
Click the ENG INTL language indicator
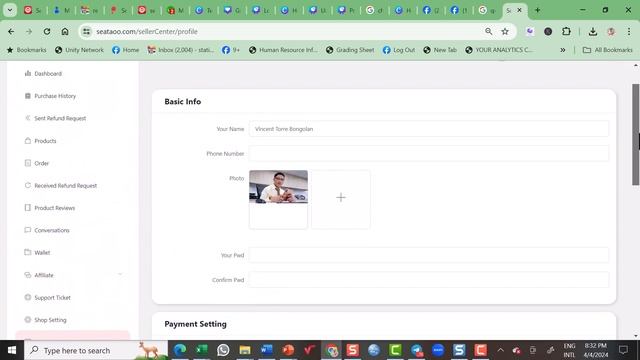569,350
